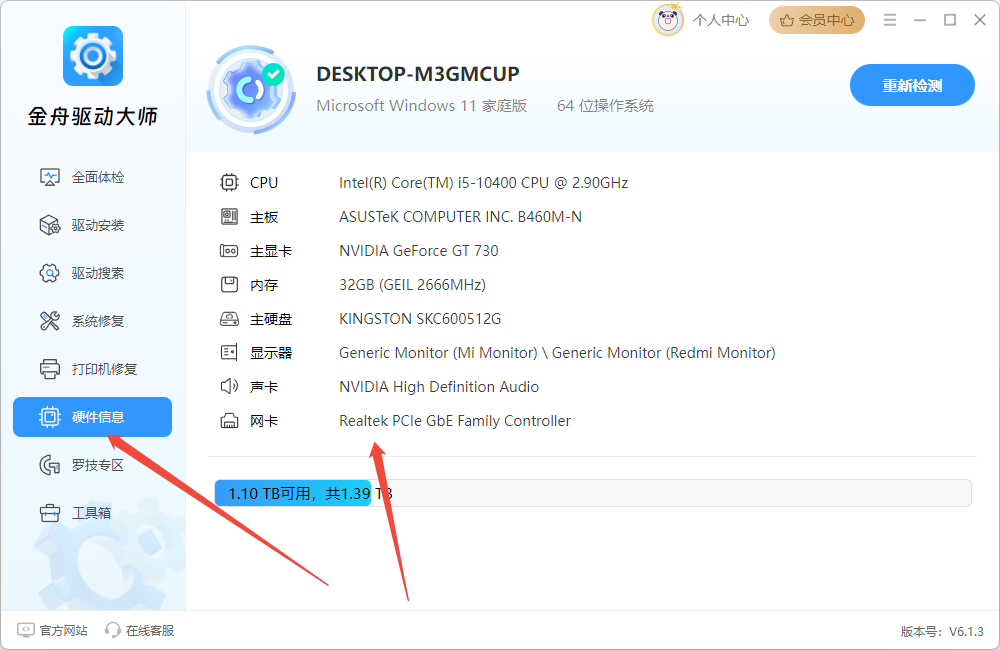This screenshot has width=1000, height=650.
Task: Click the KINGSTON SKC600512G value
Action: coord(420,319)
